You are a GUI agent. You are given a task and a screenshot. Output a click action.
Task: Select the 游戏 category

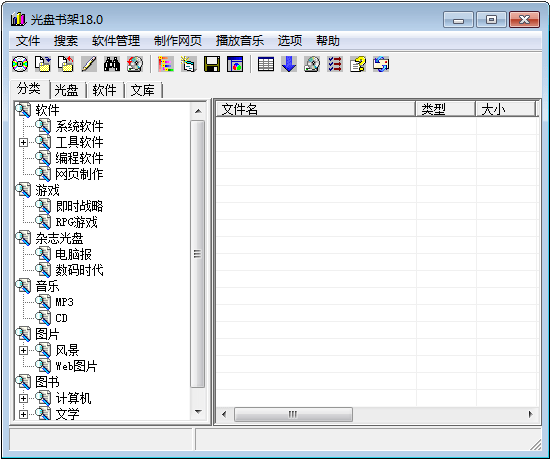pyautogui.click(x=47, y=191)
